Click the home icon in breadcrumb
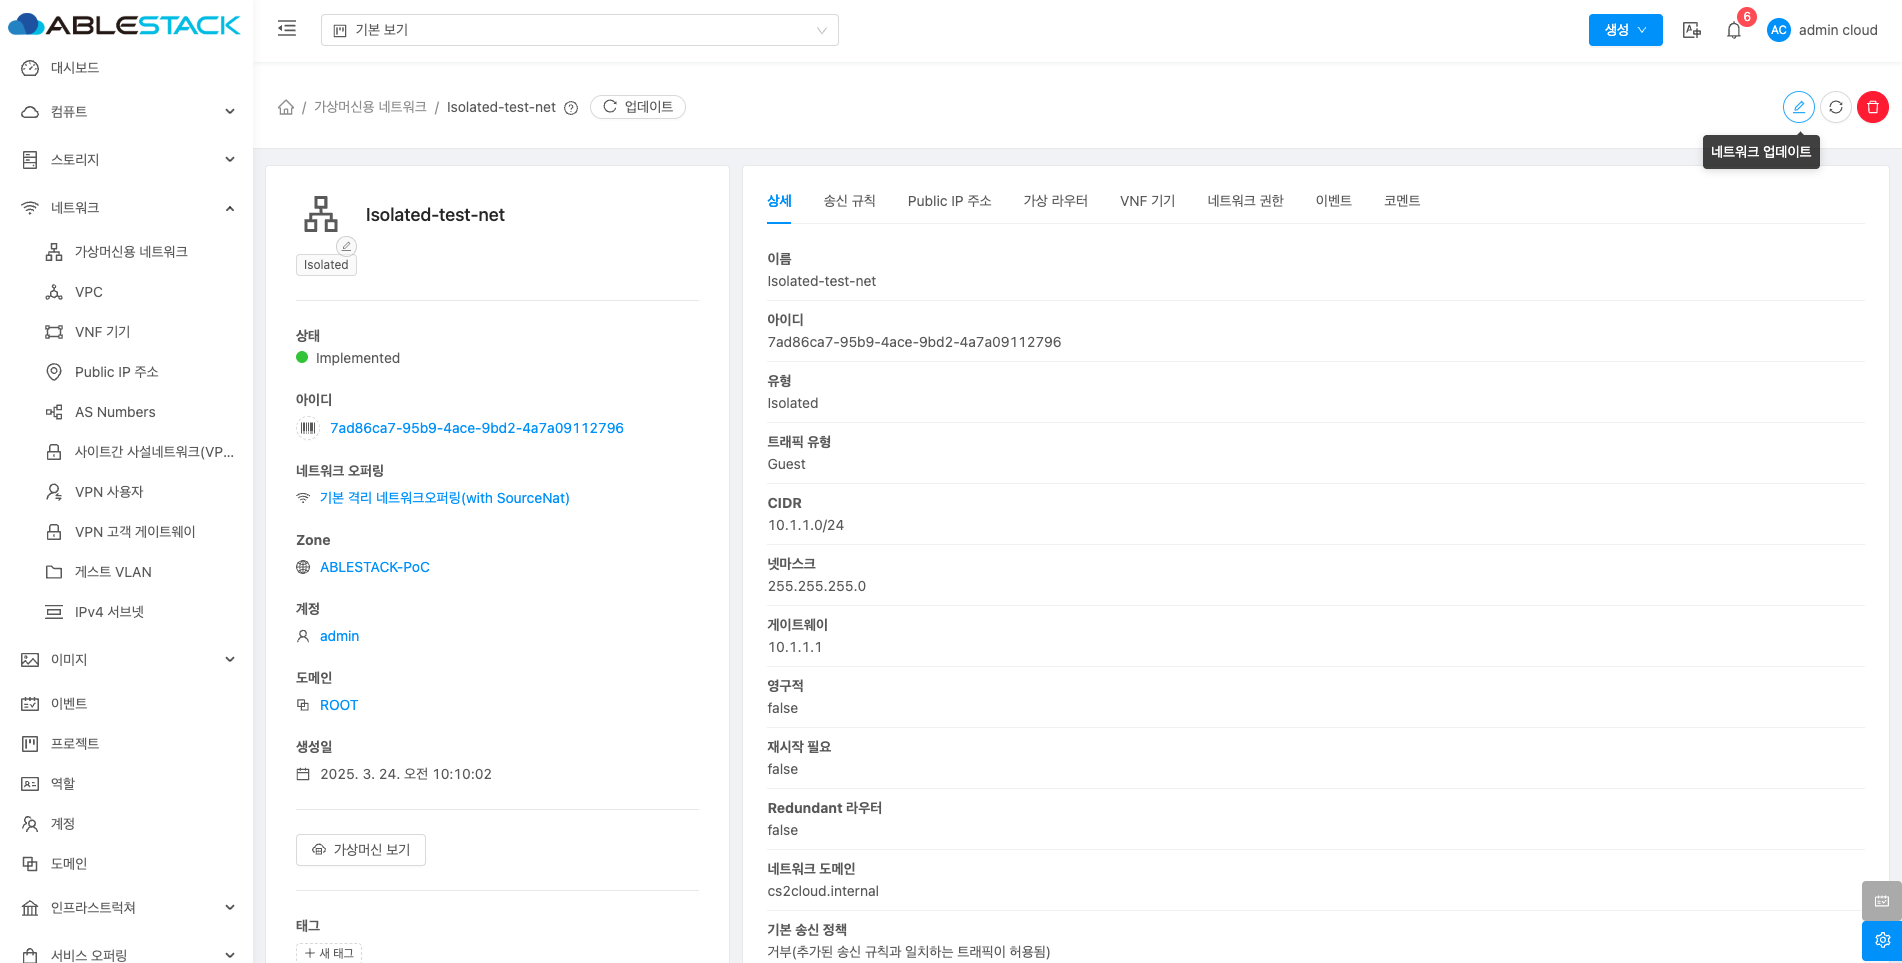Viewport: 1902px width, 963px height. pos(286,107)
